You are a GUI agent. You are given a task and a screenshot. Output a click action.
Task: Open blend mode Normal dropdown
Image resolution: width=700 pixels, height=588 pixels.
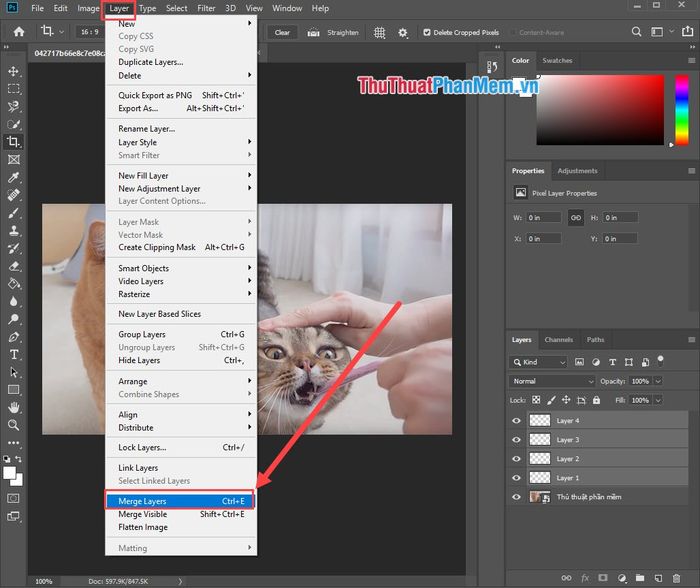click(x=552, y=381)
